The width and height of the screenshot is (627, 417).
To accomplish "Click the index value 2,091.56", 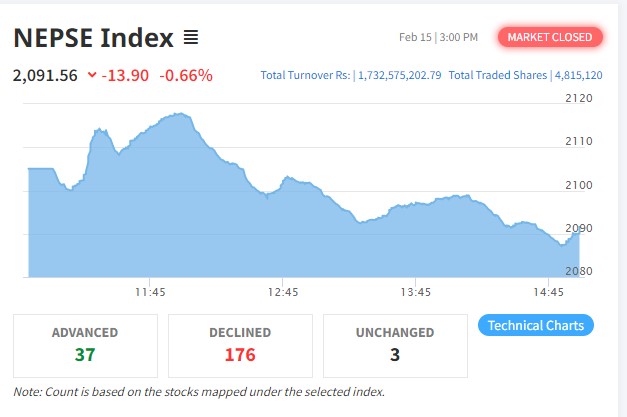I will [x=45, y=75].
